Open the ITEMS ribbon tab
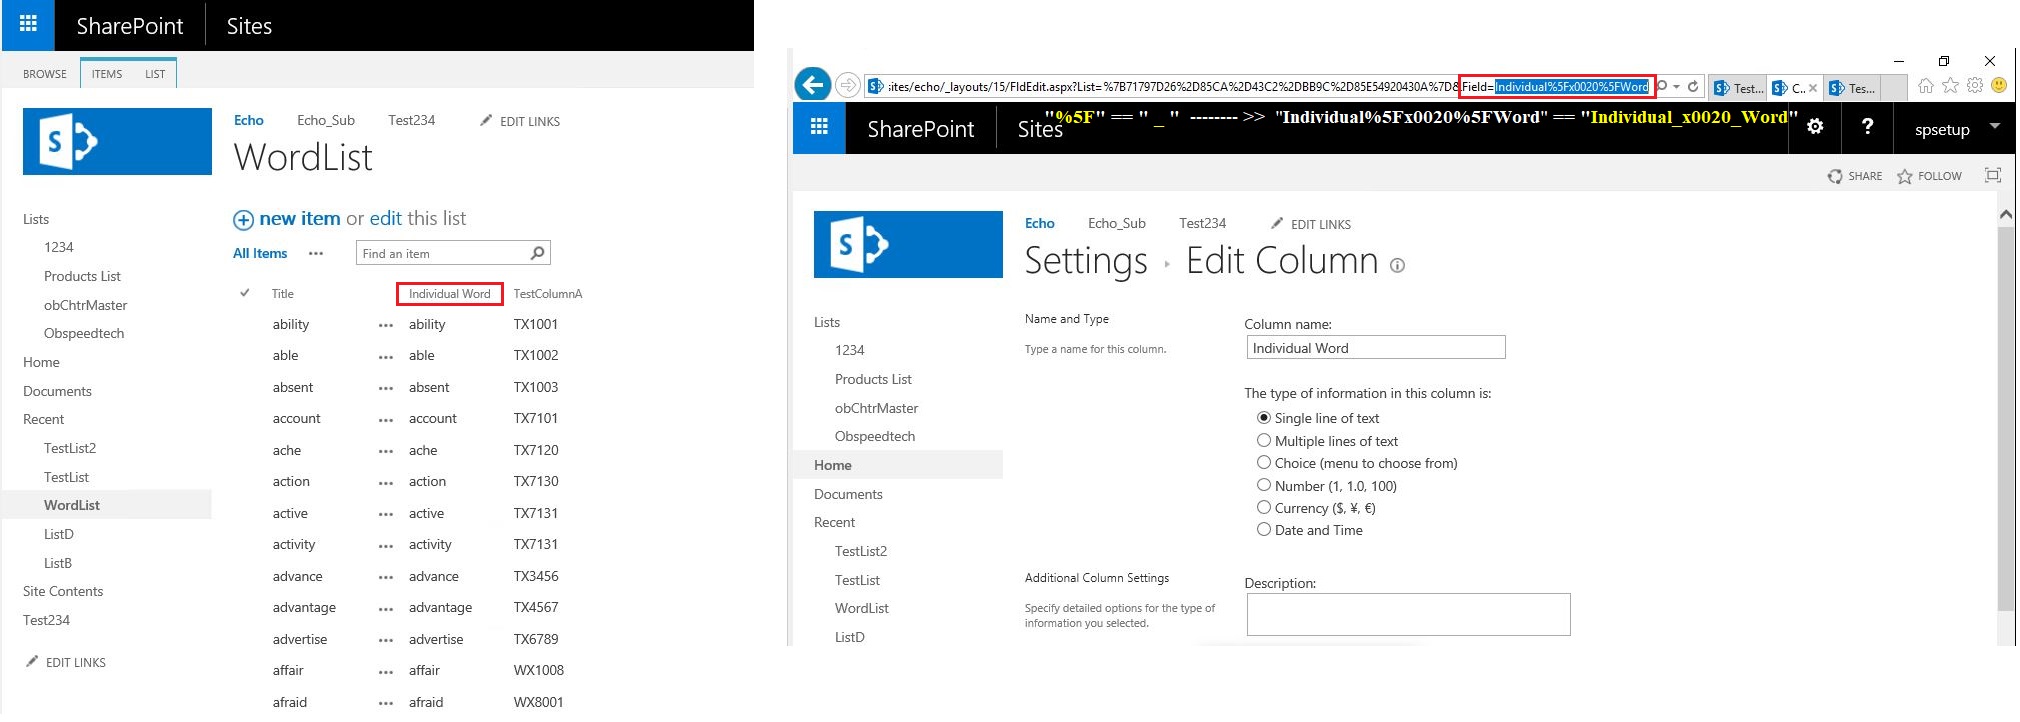The height and width of the screenshot is (722, 2020). 107,74
